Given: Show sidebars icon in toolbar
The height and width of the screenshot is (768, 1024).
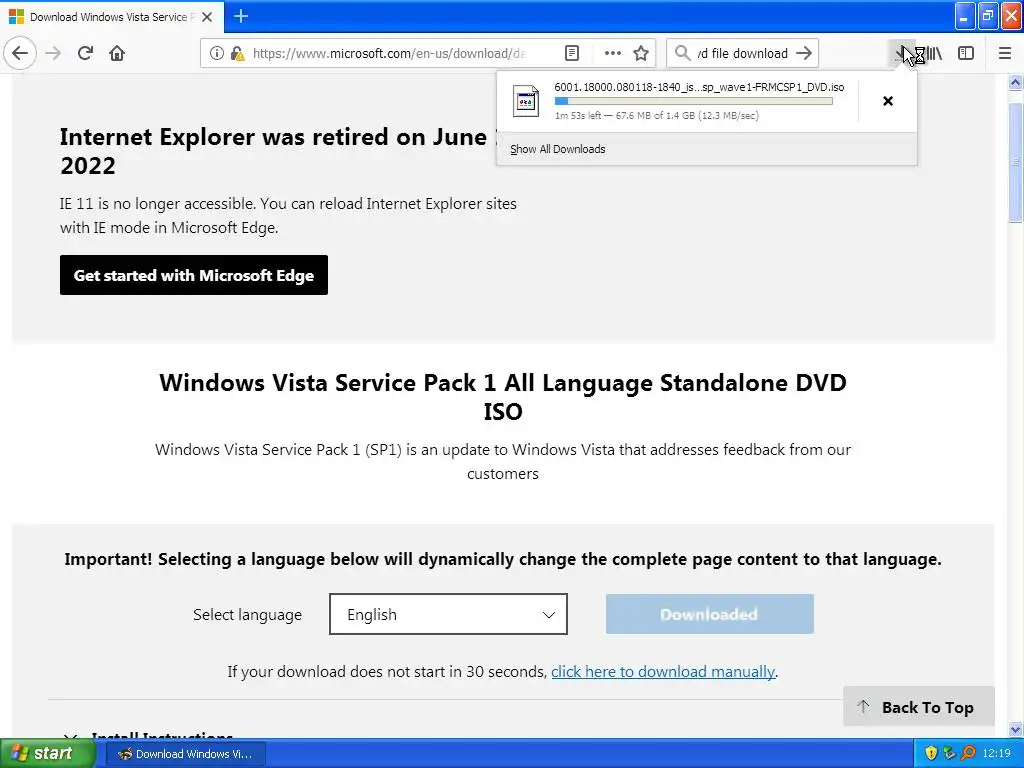Looking at the screenshot, I should point(966,53).
